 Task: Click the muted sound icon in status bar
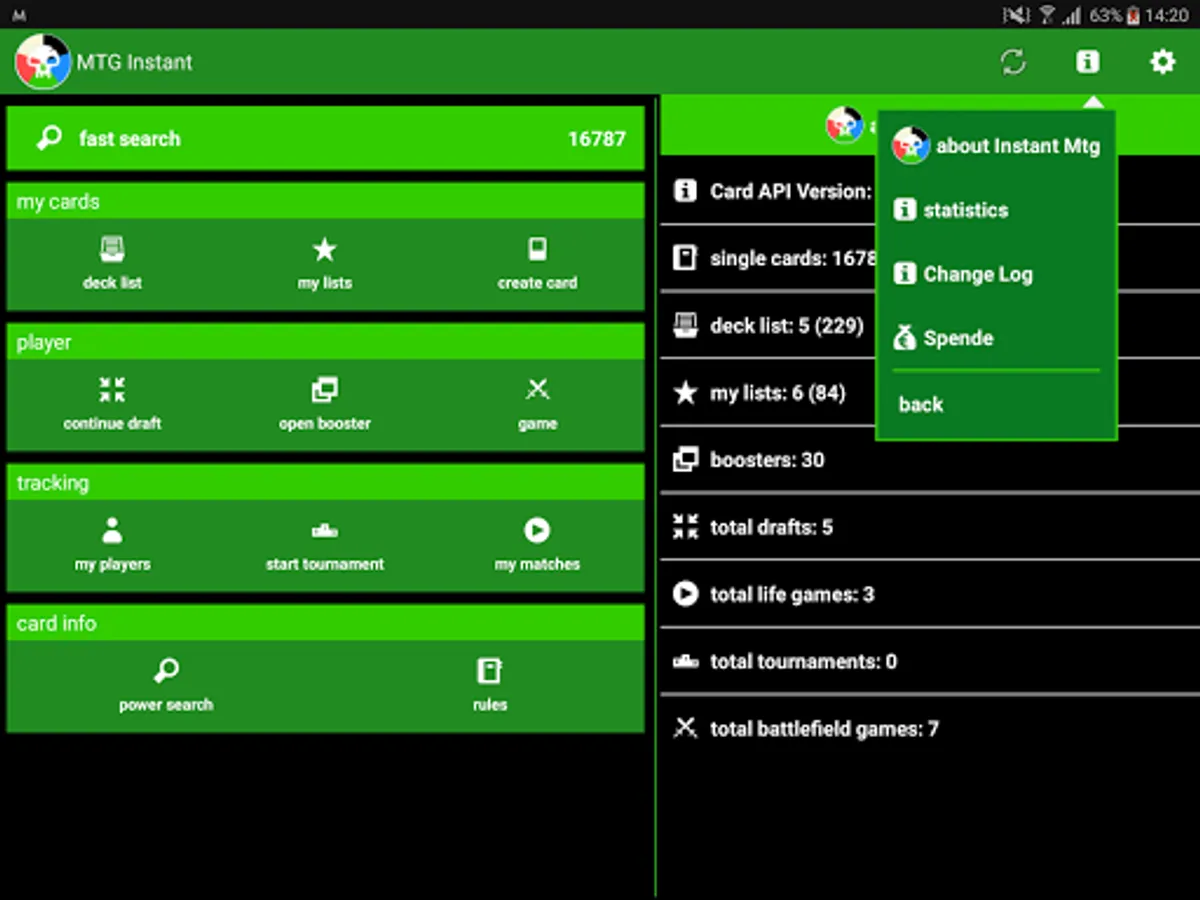click(1016, 15)
